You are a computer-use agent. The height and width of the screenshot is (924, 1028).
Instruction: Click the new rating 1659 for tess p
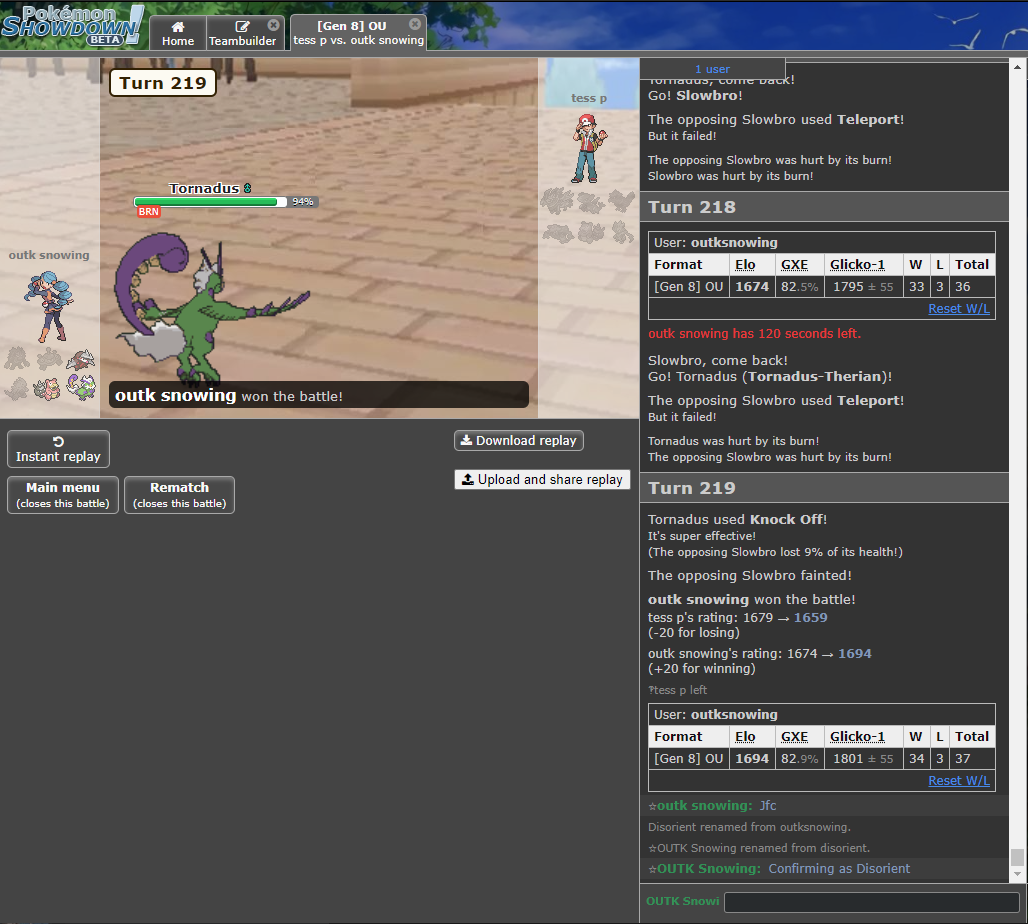click(810, 618)
